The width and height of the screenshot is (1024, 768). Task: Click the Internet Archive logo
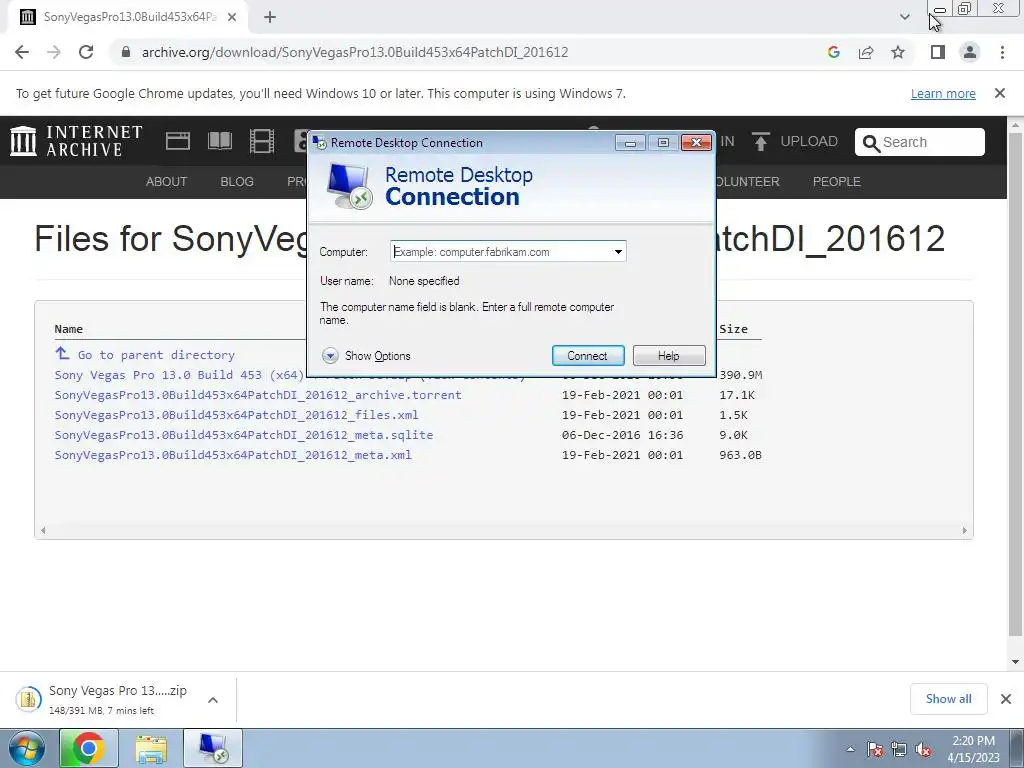point(76,141)
